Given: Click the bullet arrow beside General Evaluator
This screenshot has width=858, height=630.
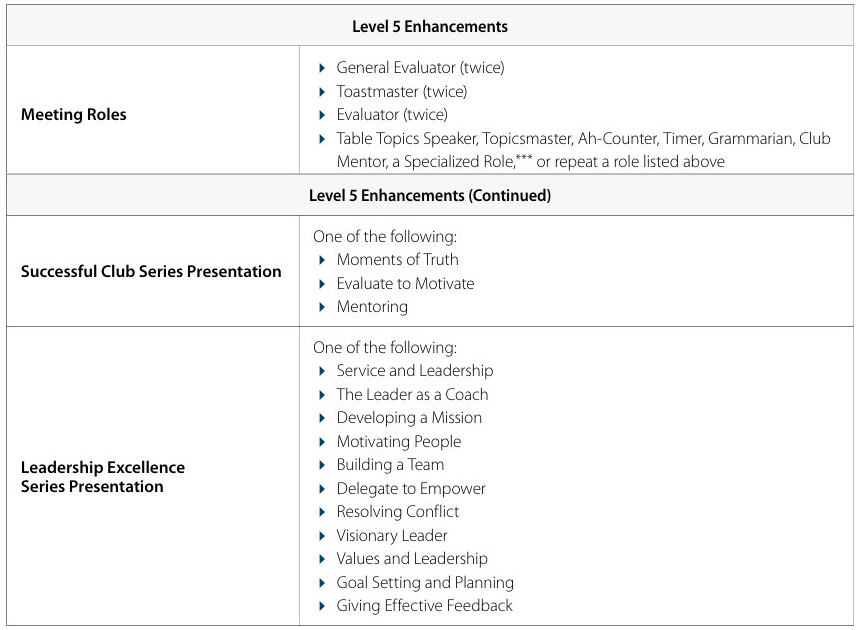Looking at the screenshot, I should (322, 68).
